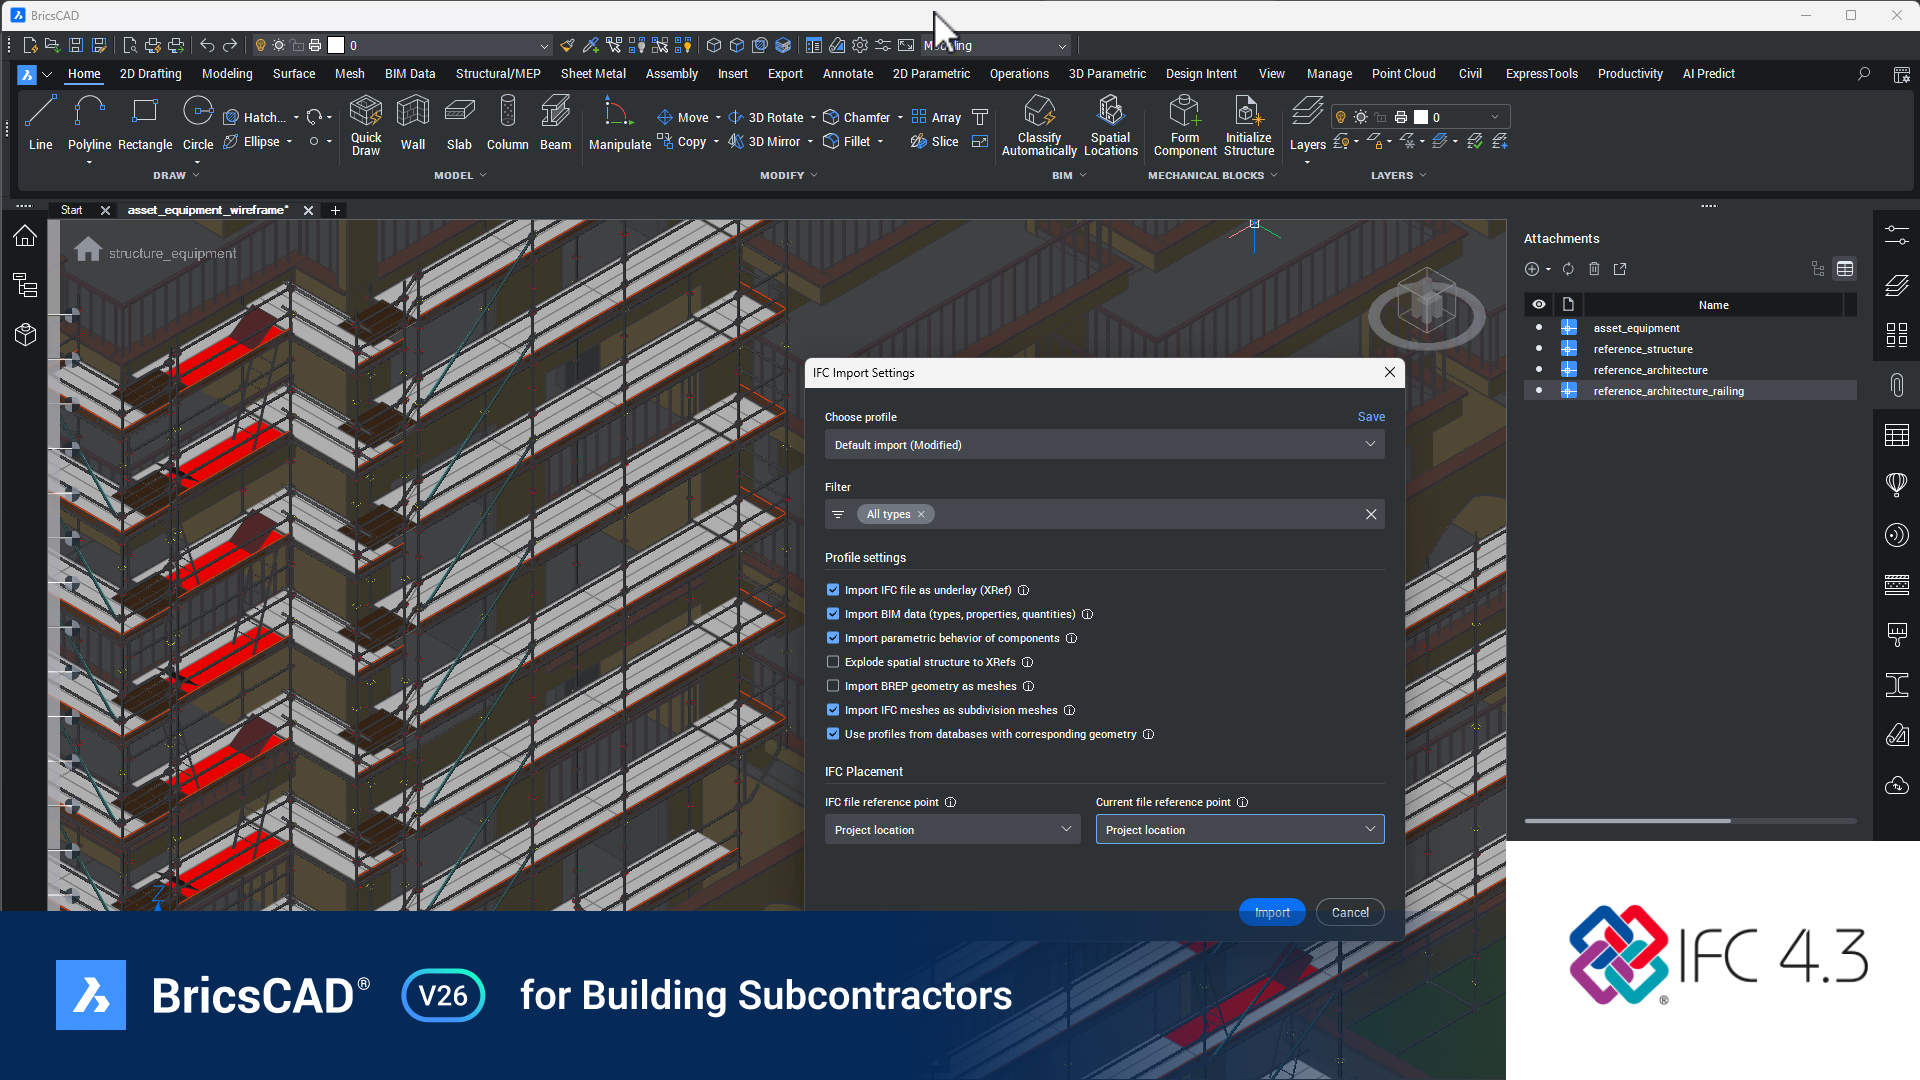Image resolution: width=1920 pixels, height=1080 pixels.
Task: Enable Explode spatial structure to XRefs
Action: [x=832, y=661]
